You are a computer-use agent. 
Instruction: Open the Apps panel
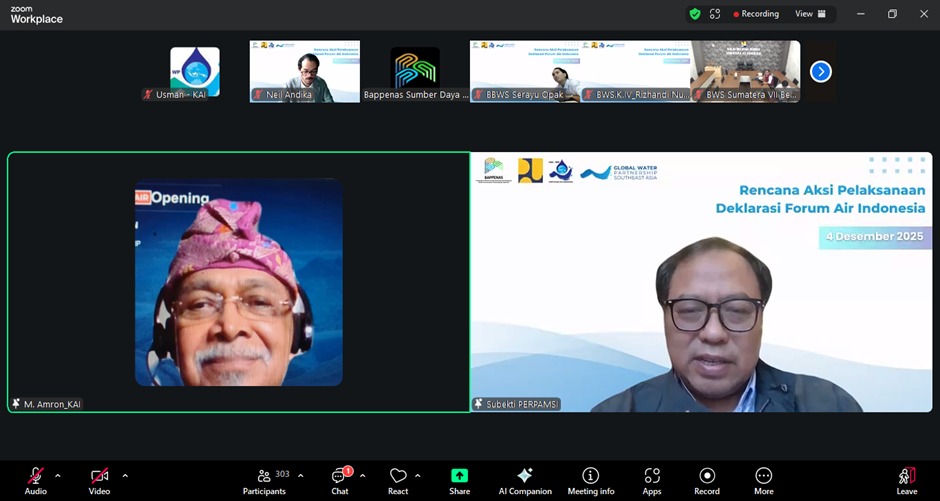coord(652,480)
